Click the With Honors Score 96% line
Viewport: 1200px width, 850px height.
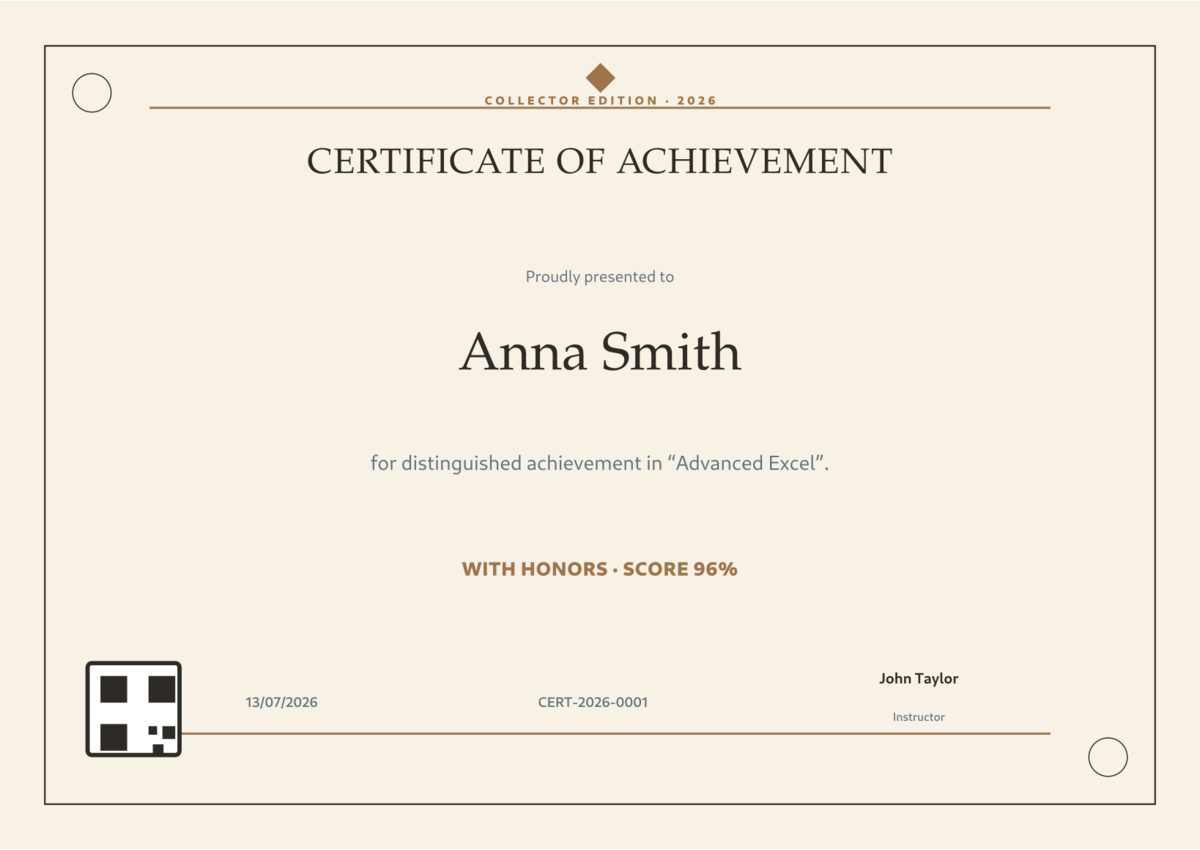(x=600, y=569)
